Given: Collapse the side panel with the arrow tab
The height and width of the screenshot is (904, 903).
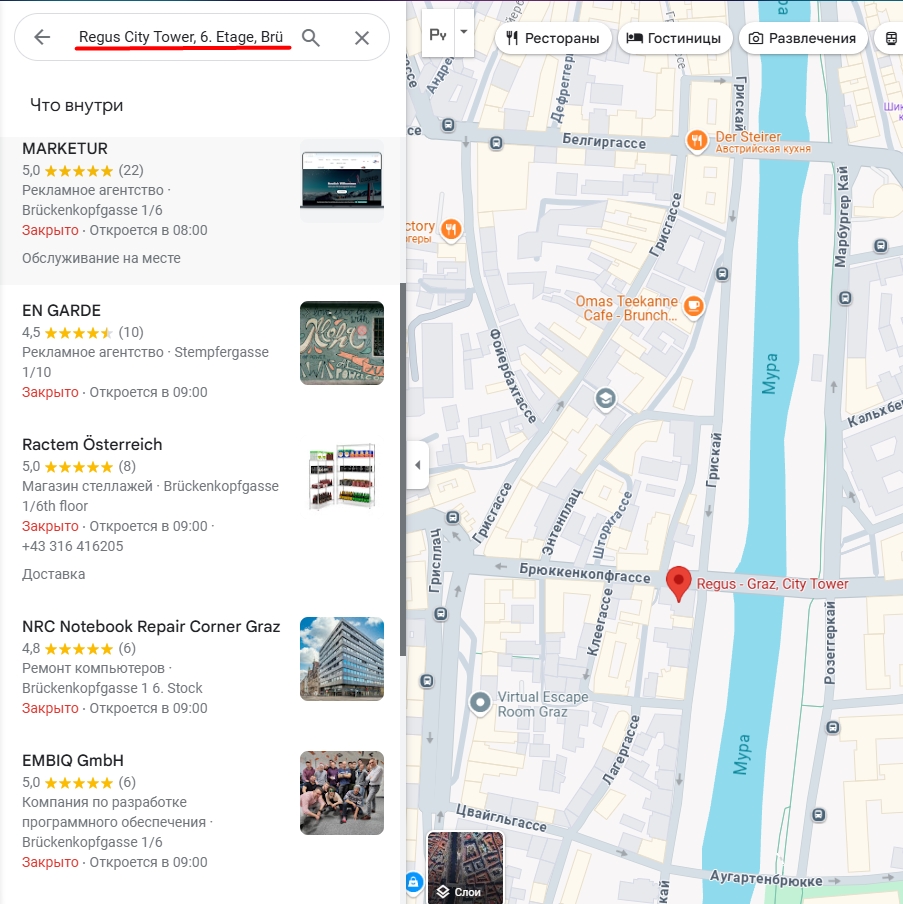Looking at the screenshot, I should click(x=417, y=465).
